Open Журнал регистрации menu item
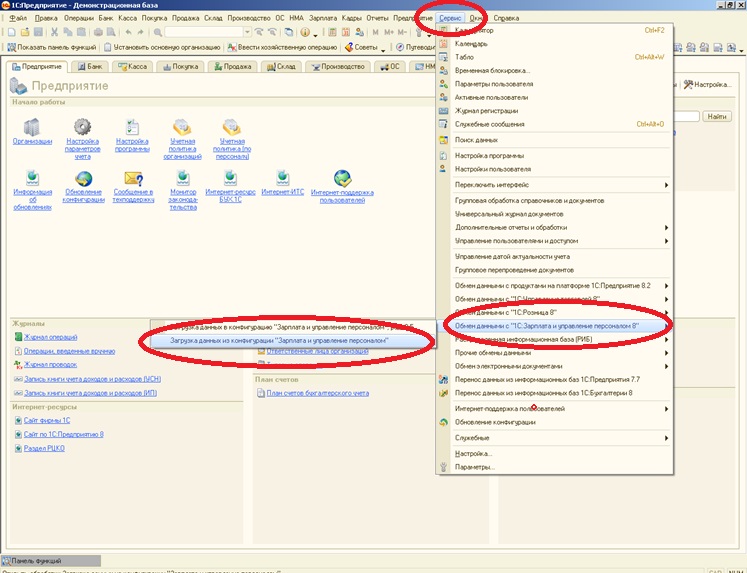Screen dimensions: 747x573 coord(555,111)
